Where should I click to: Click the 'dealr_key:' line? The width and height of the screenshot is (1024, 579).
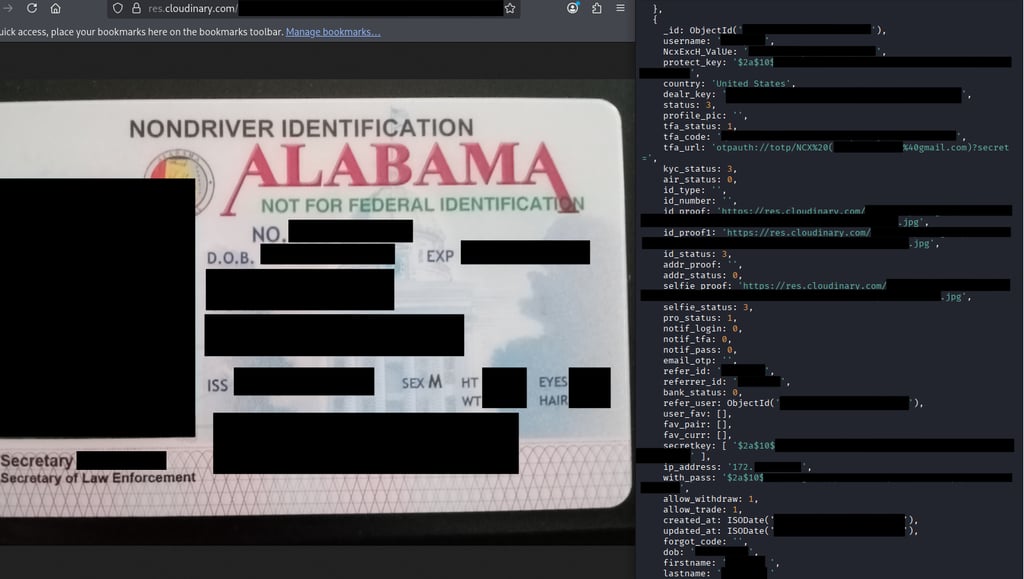[x=816, y=95]
